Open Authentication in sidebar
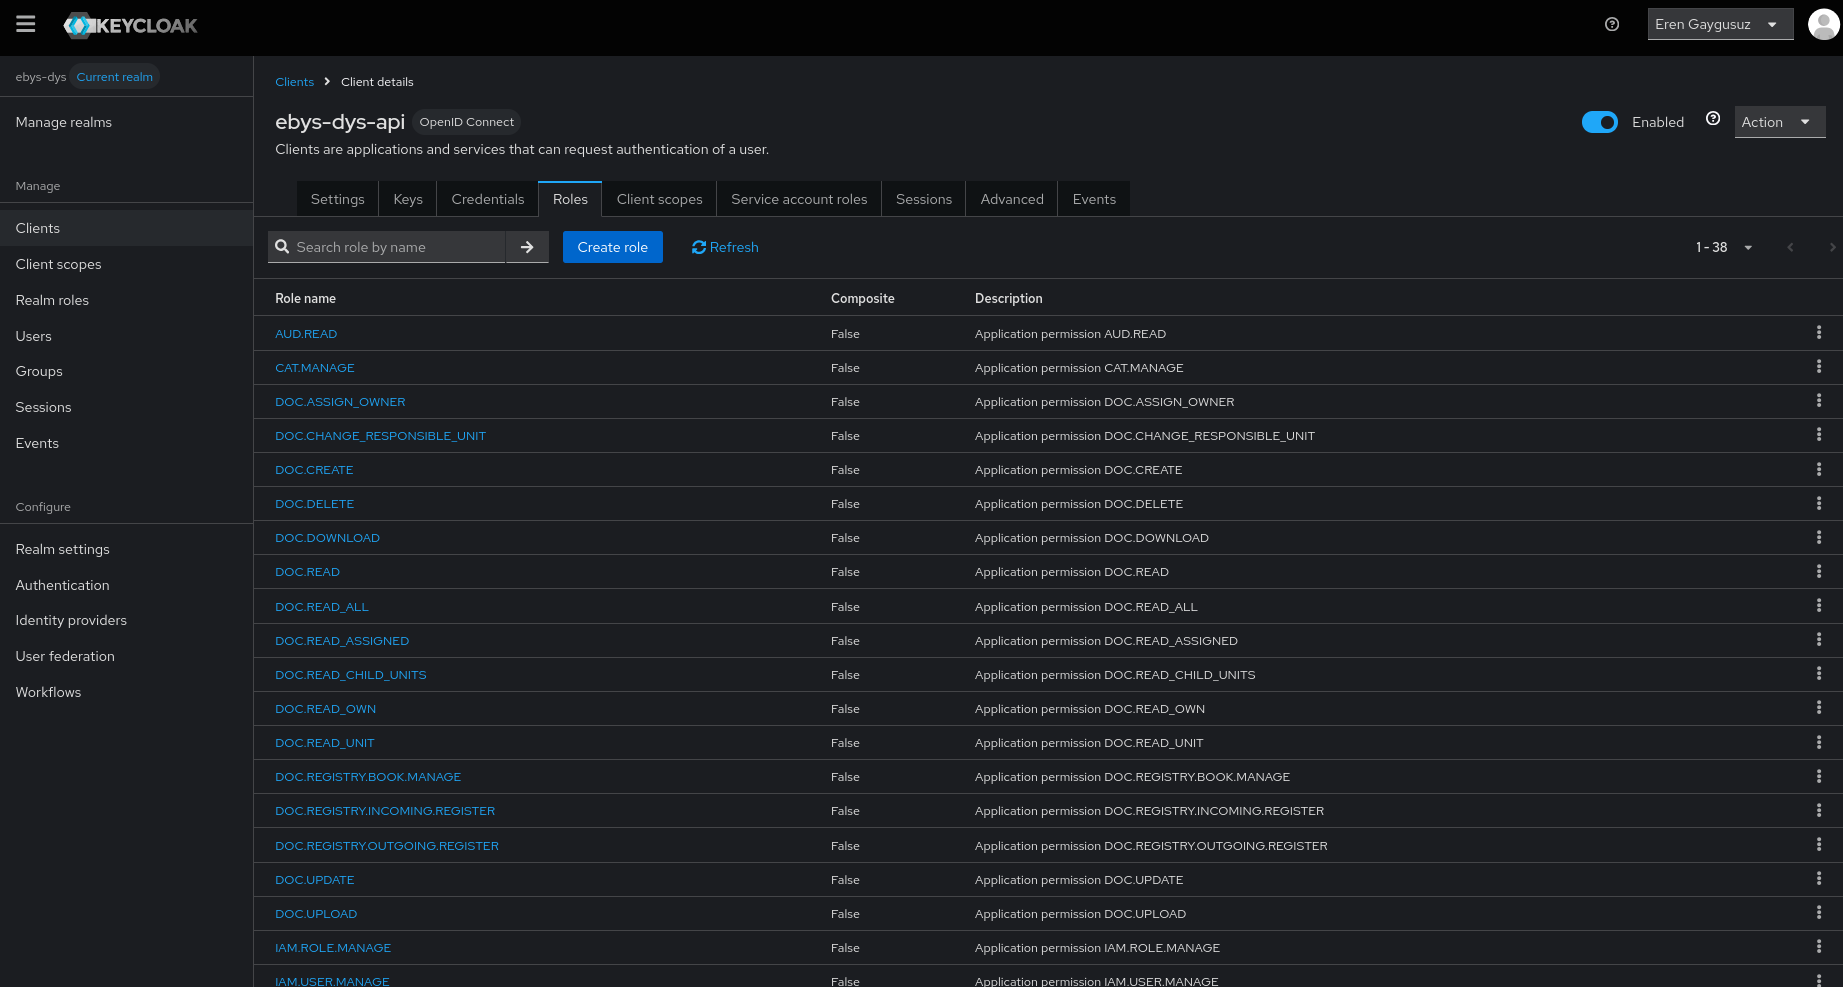This screenshot has height=987, width=1843. tap(126, 585)
